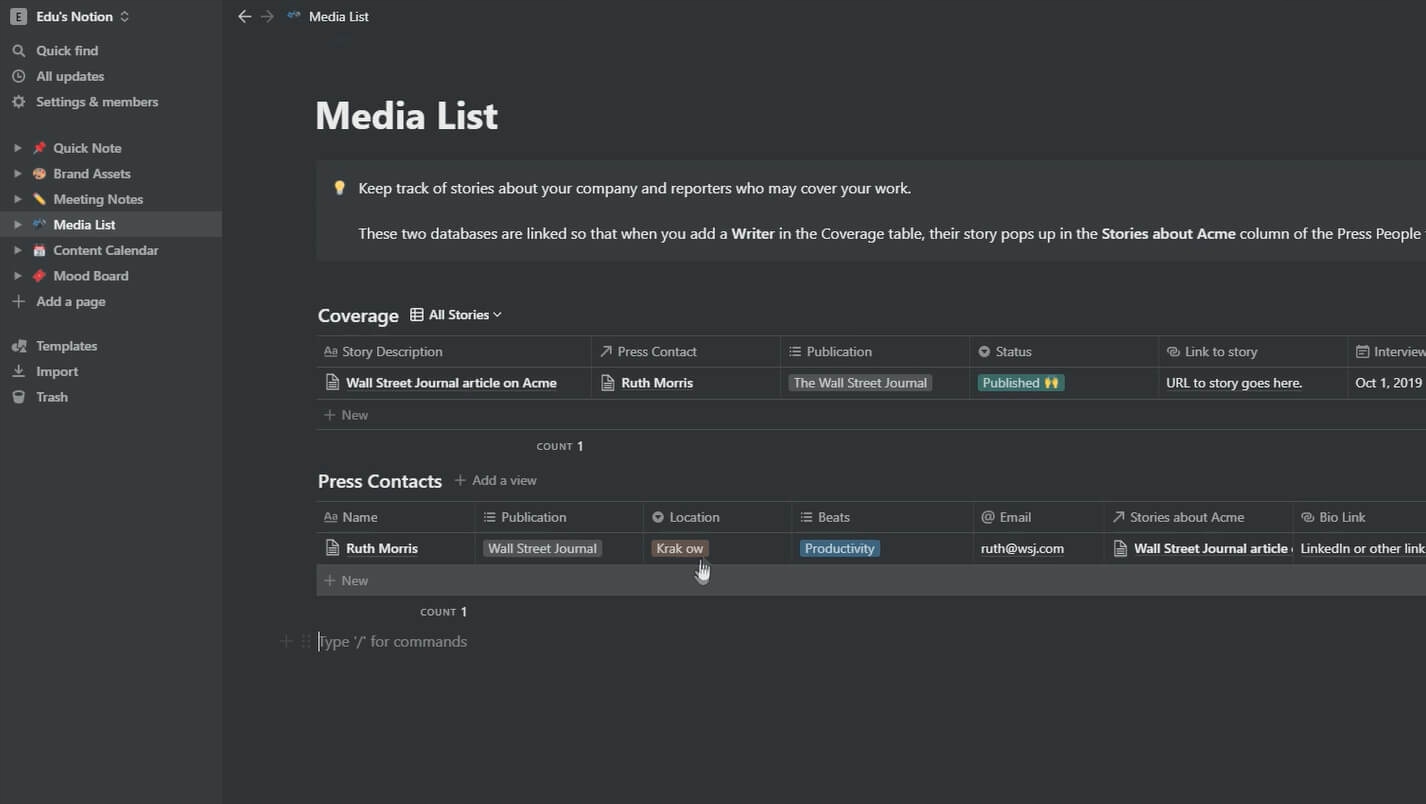Expand the Brand Assets page toggle
Screen dimensions: 1426x804
coord(17,174)
